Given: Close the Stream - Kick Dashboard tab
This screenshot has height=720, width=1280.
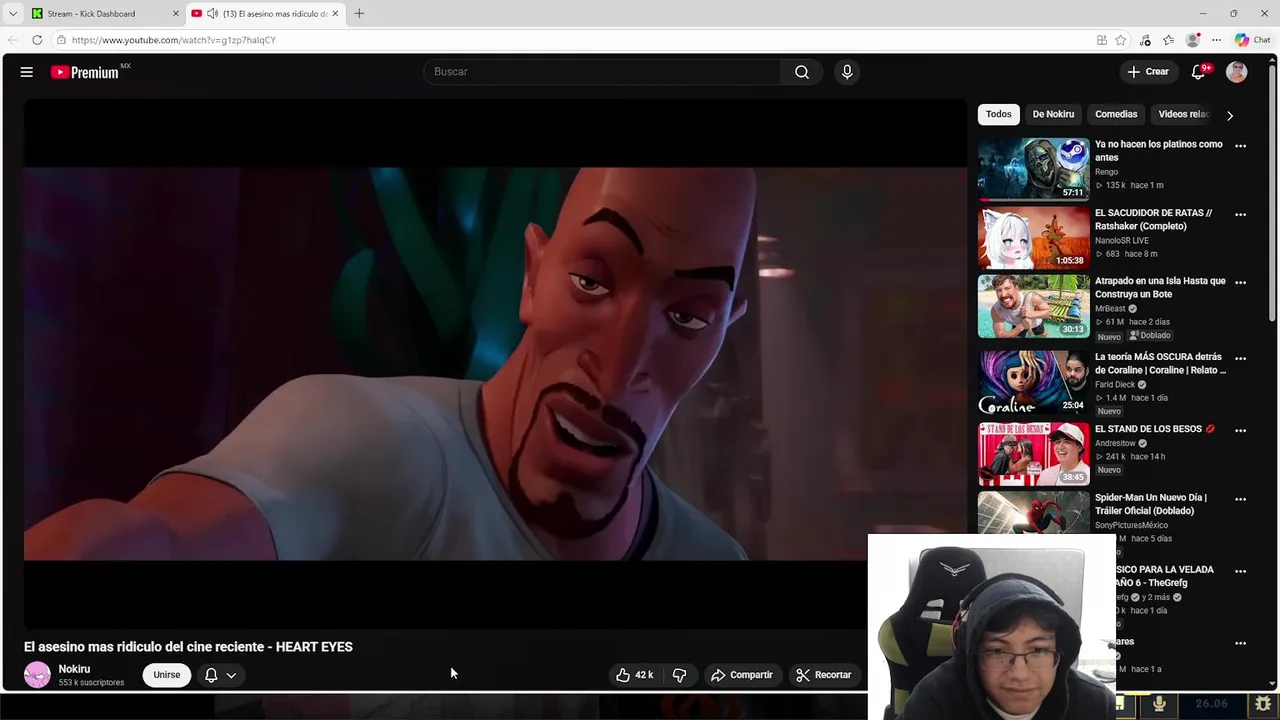Looking at the screenshot, I should [176, 14].
